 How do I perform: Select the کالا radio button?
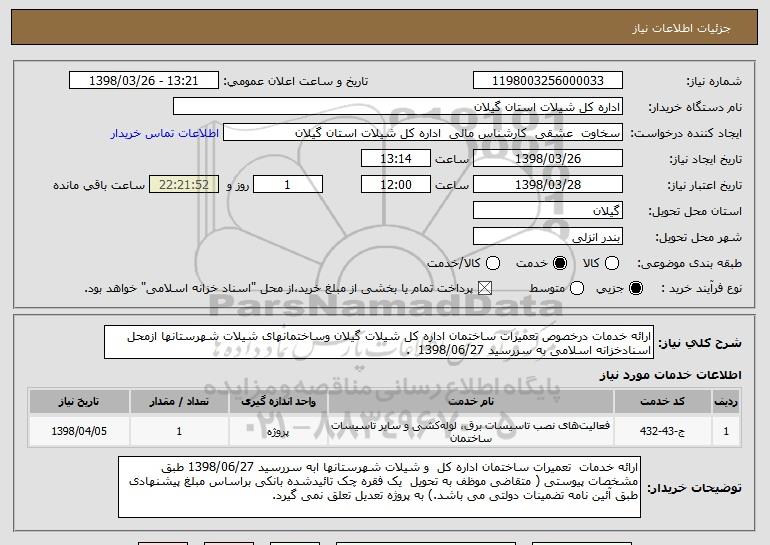click(x=612, y=263)
